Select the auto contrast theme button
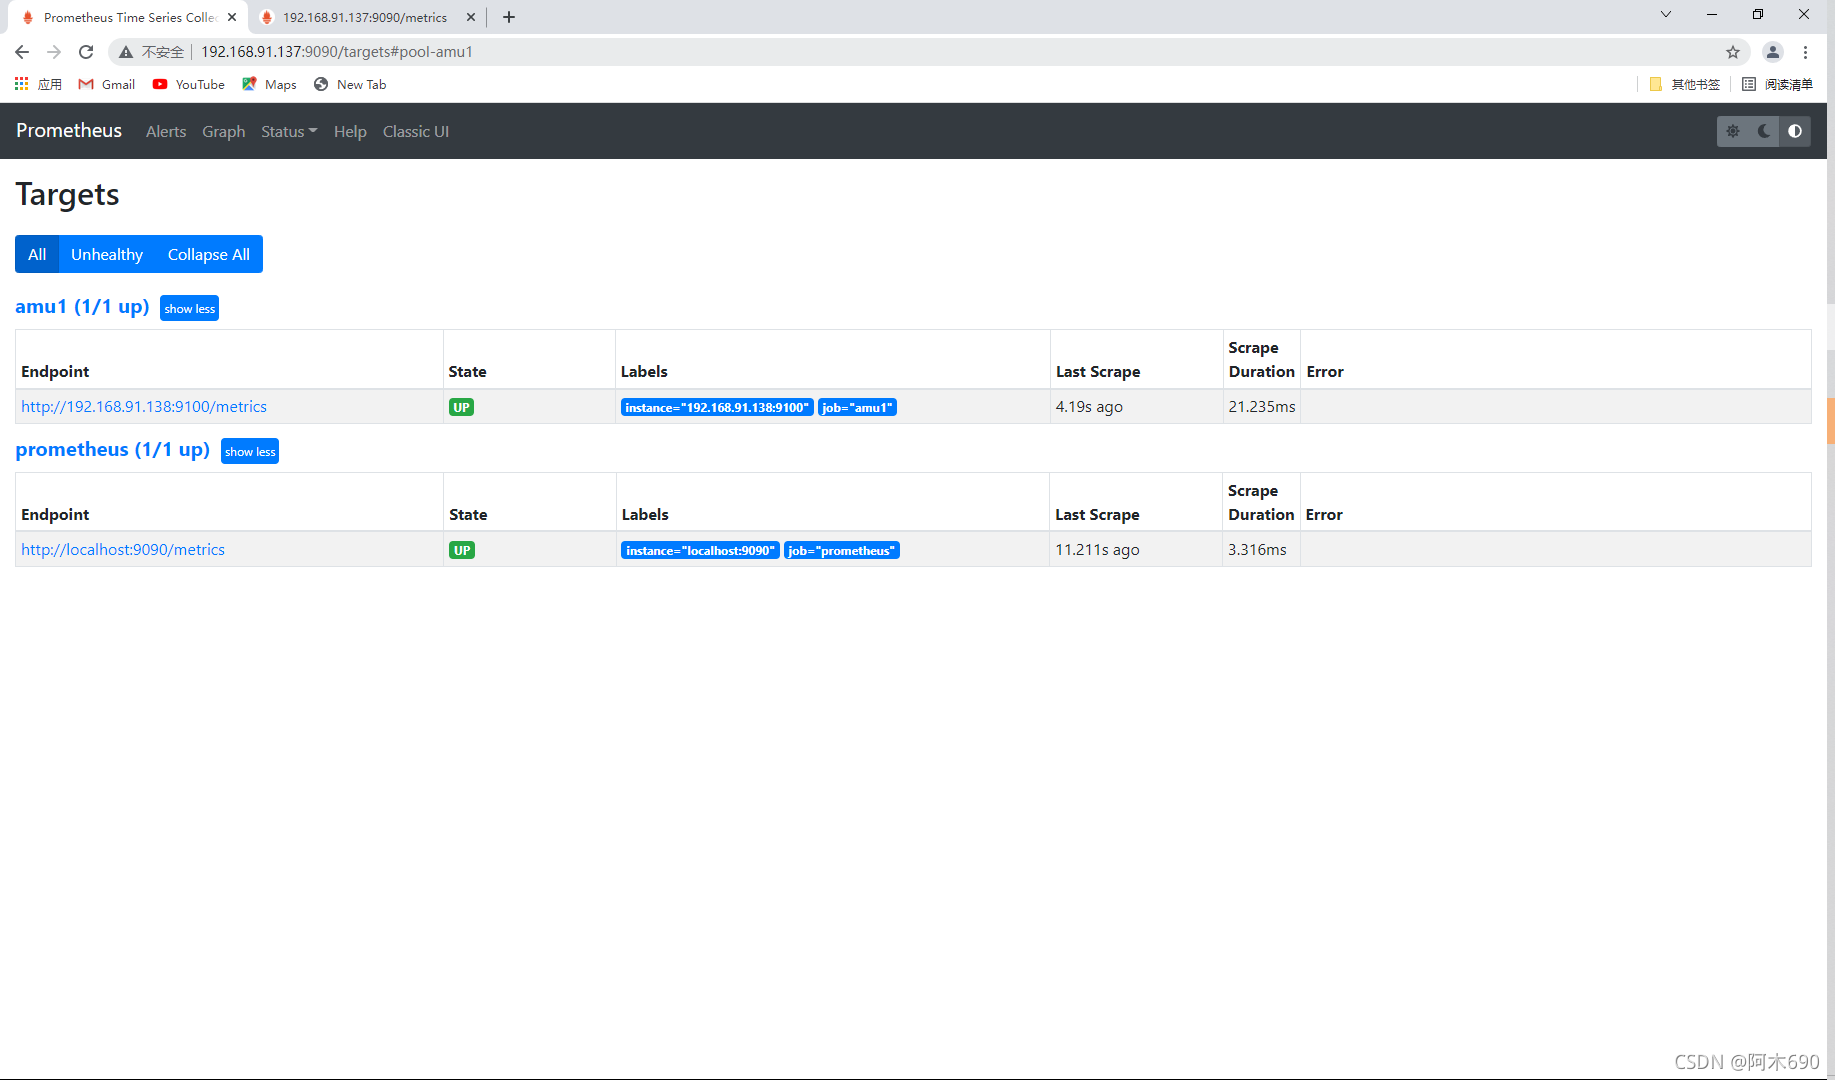 tap(1795, 131)
